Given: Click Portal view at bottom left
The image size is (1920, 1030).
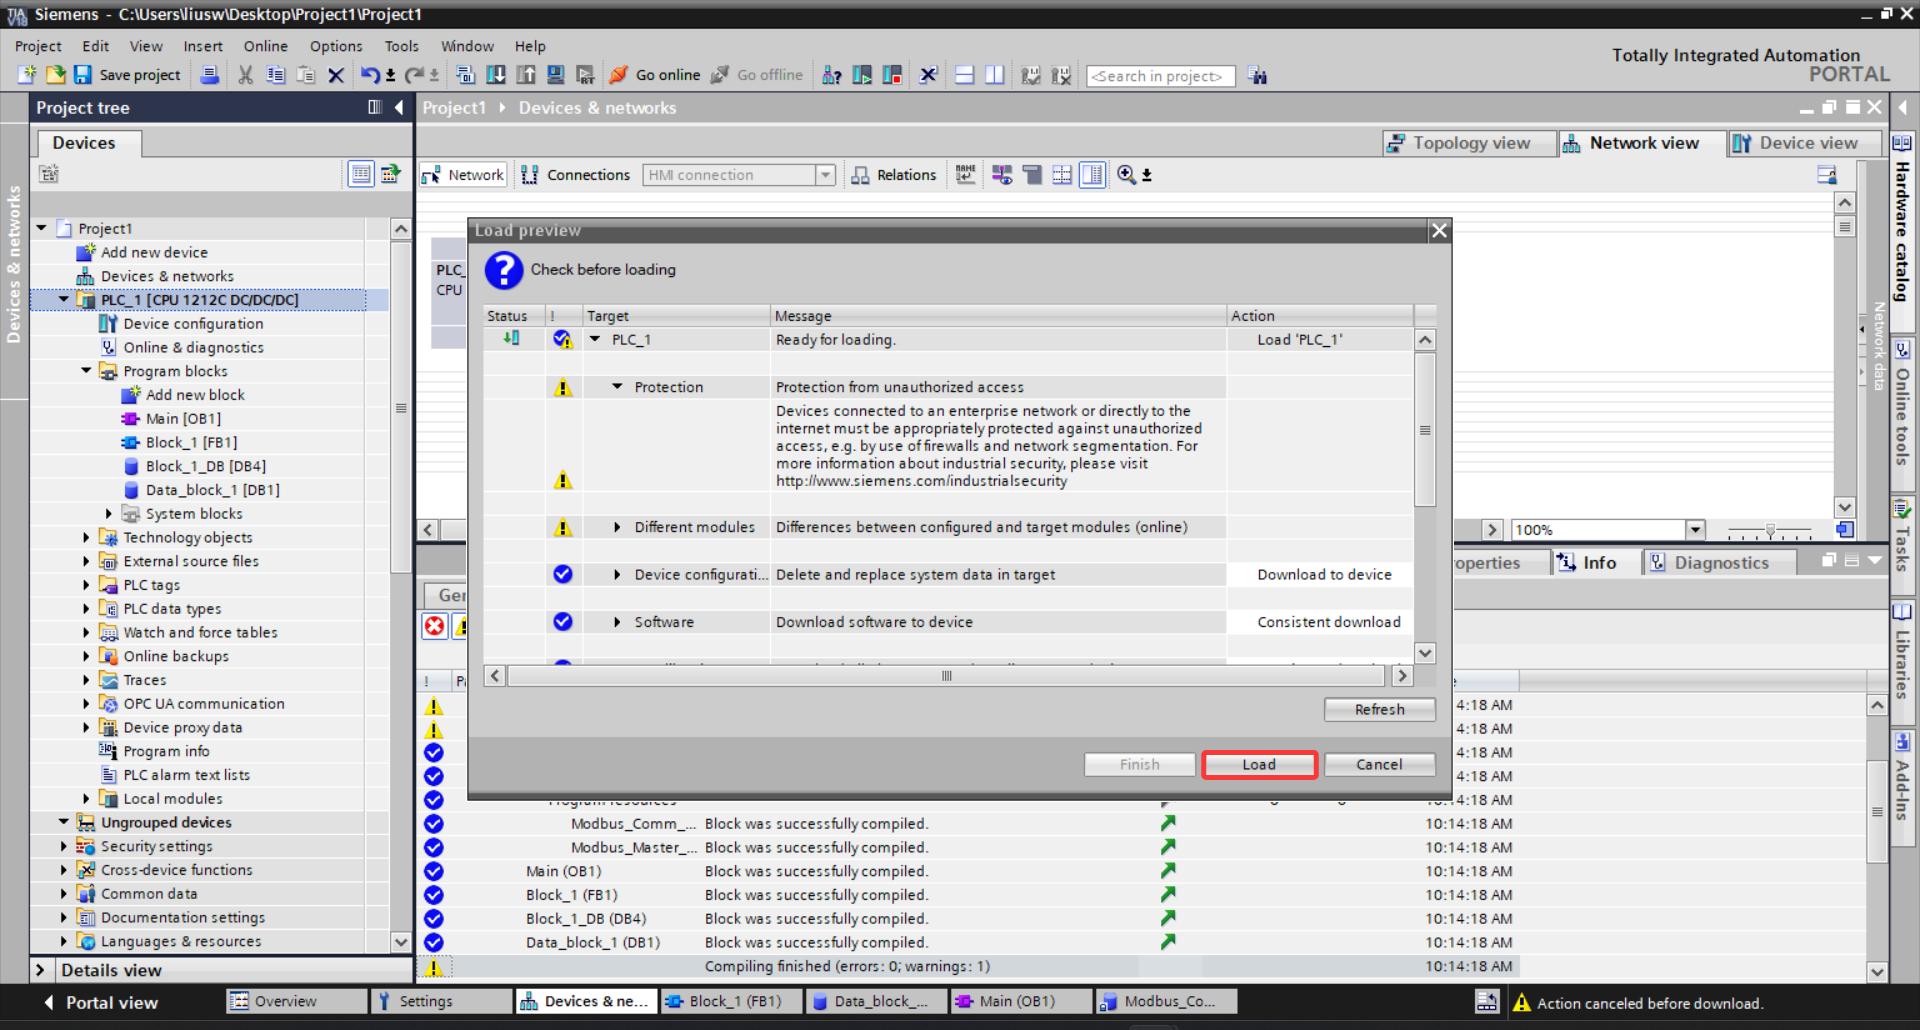Looking at the screenshot, I should pyautogui.click(x=100, y=1002).
